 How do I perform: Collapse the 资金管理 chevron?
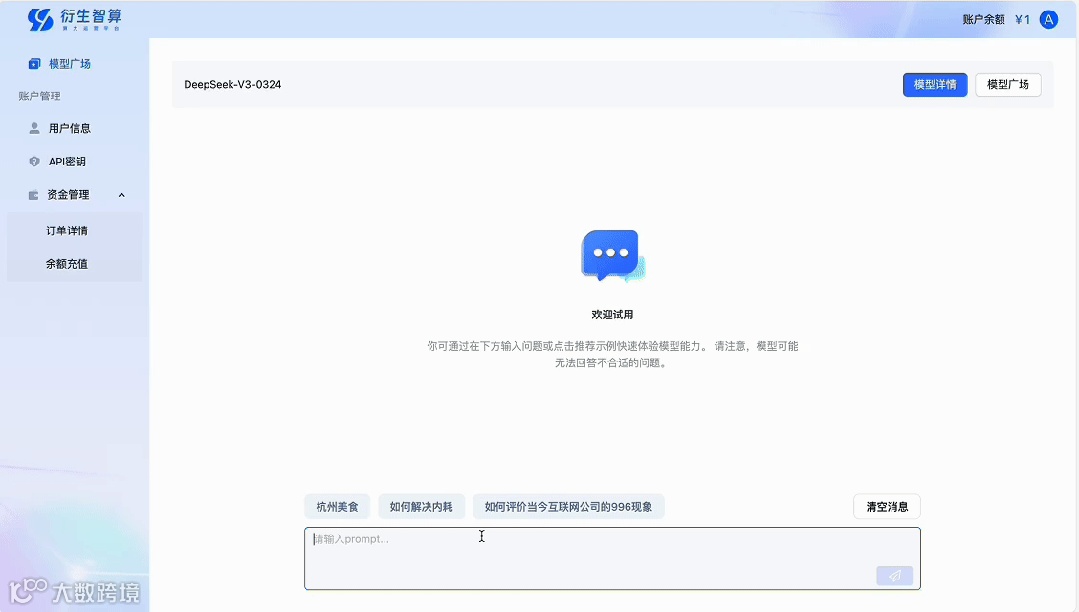coord(122,195)
